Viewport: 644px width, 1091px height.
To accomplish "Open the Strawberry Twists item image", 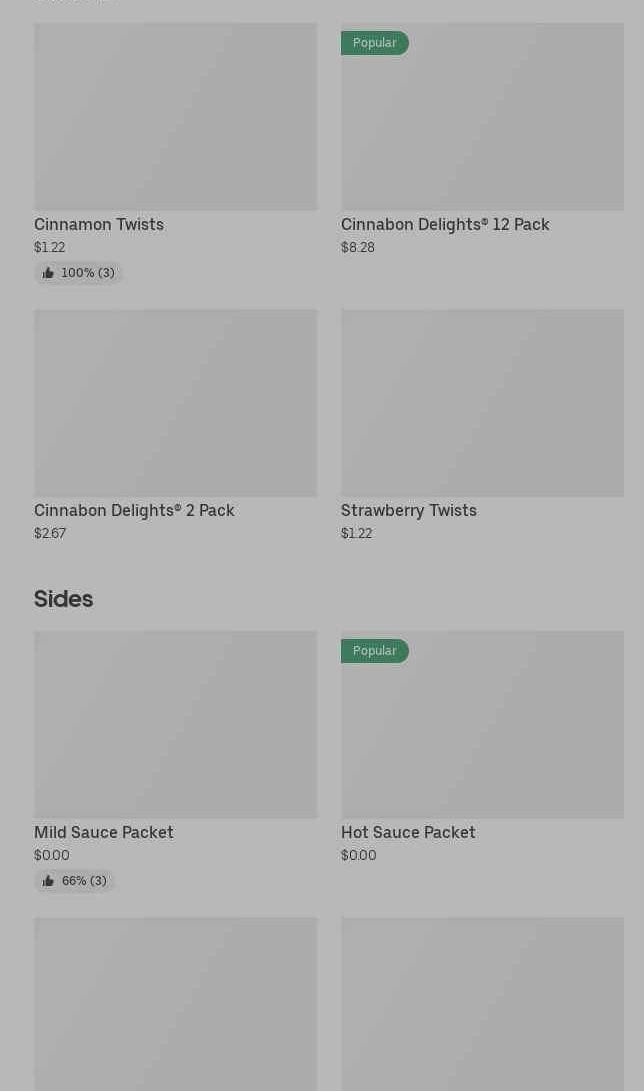I will (x=482, y=403).
